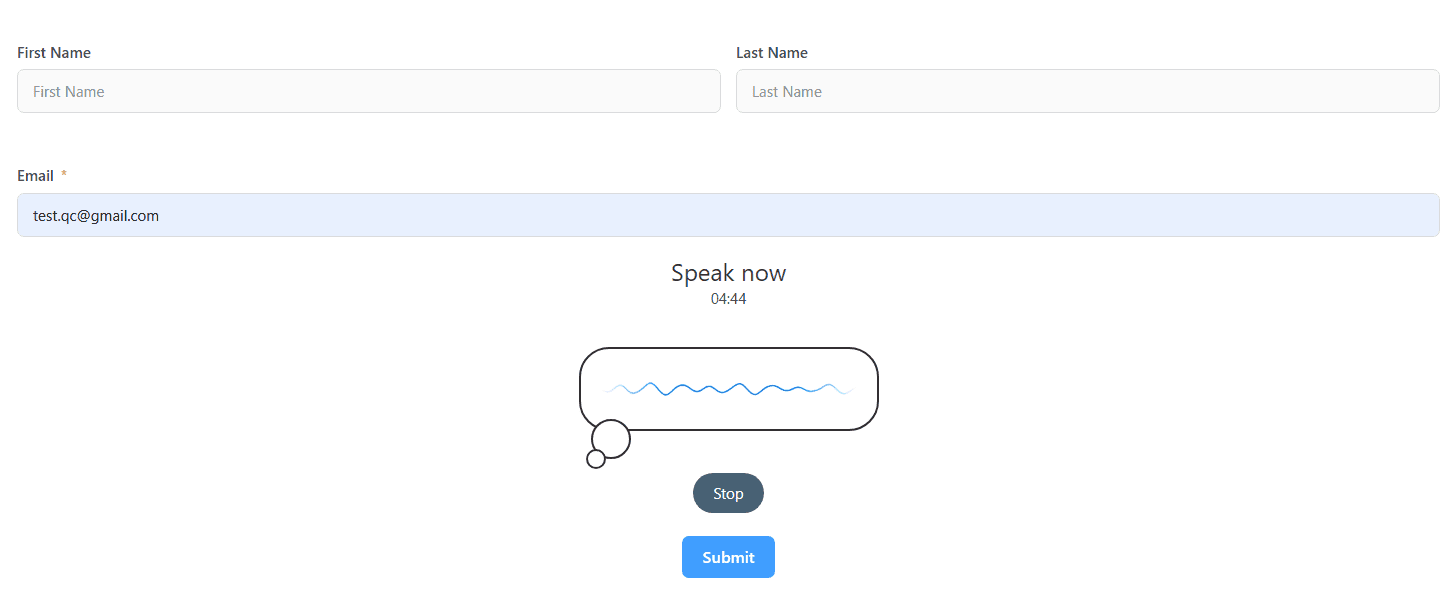This screenshot has width=1456, height=616.
Task: Click the Last Name label
Action: (x=772, y=53)
